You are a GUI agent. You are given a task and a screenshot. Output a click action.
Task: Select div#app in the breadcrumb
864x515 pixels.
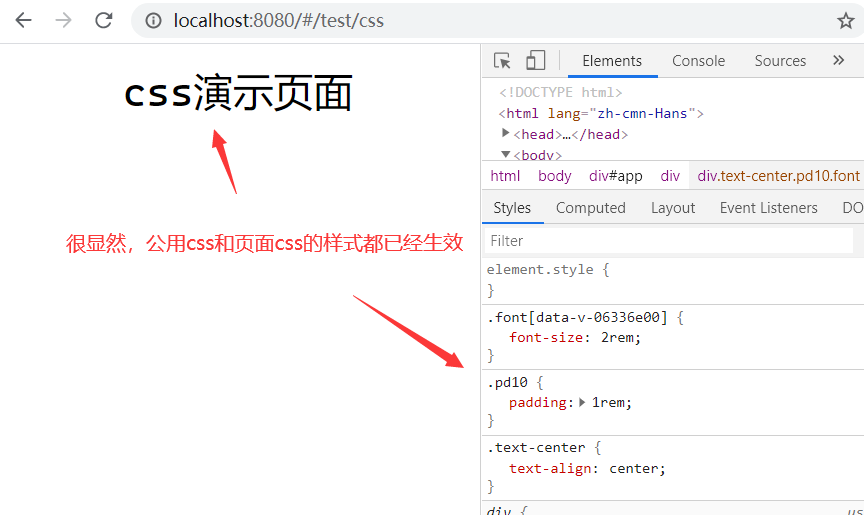pyautogui.click(x=615, y=176)
